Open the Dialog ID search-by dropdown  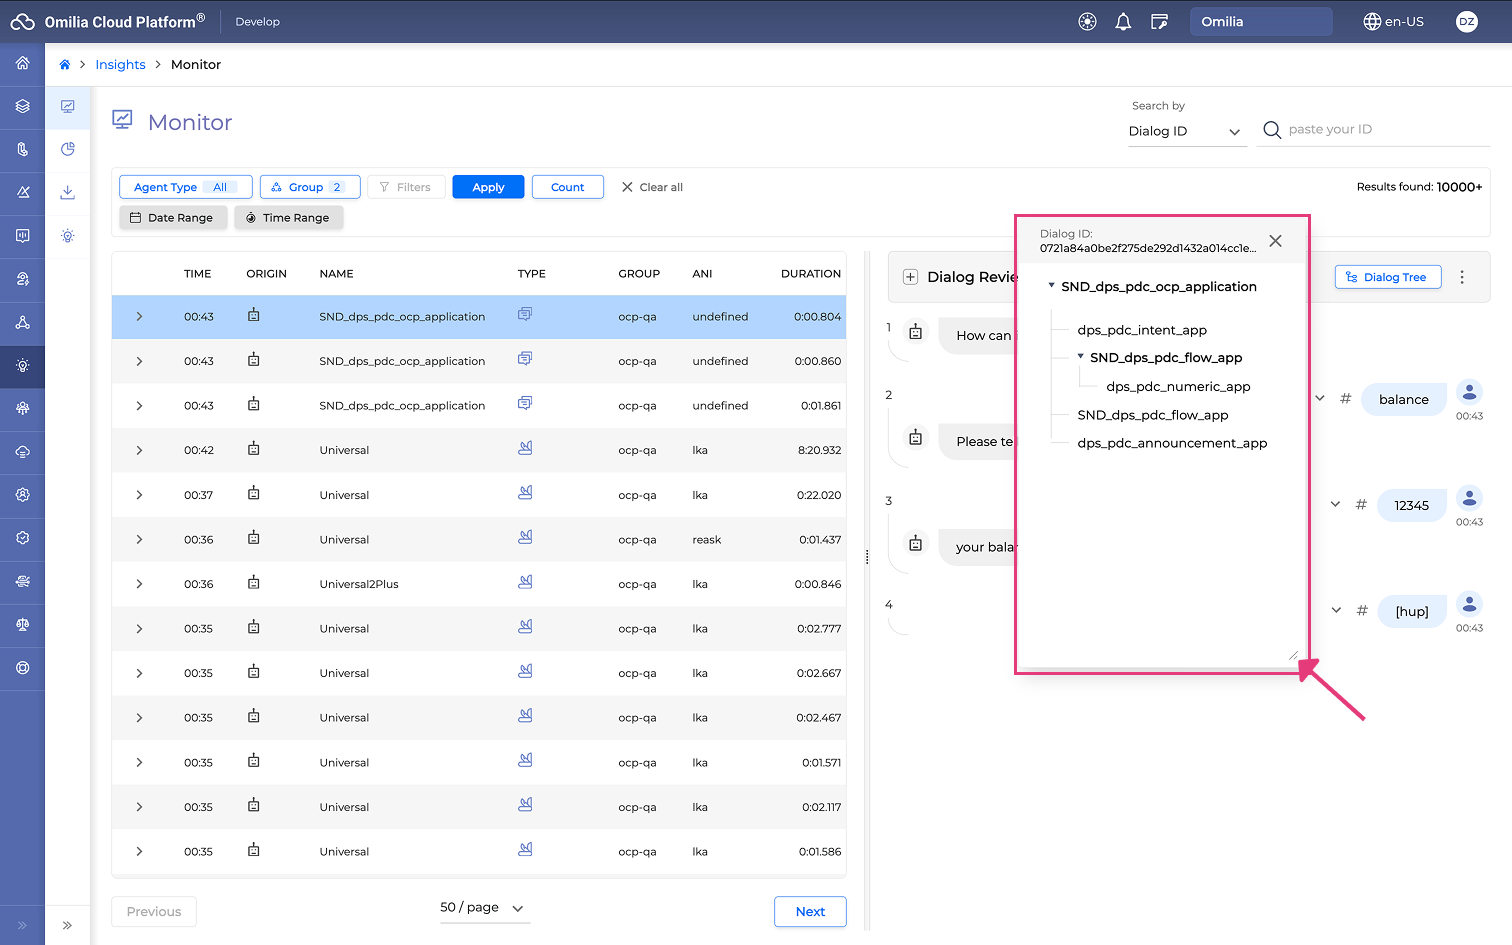point(1185,131)
